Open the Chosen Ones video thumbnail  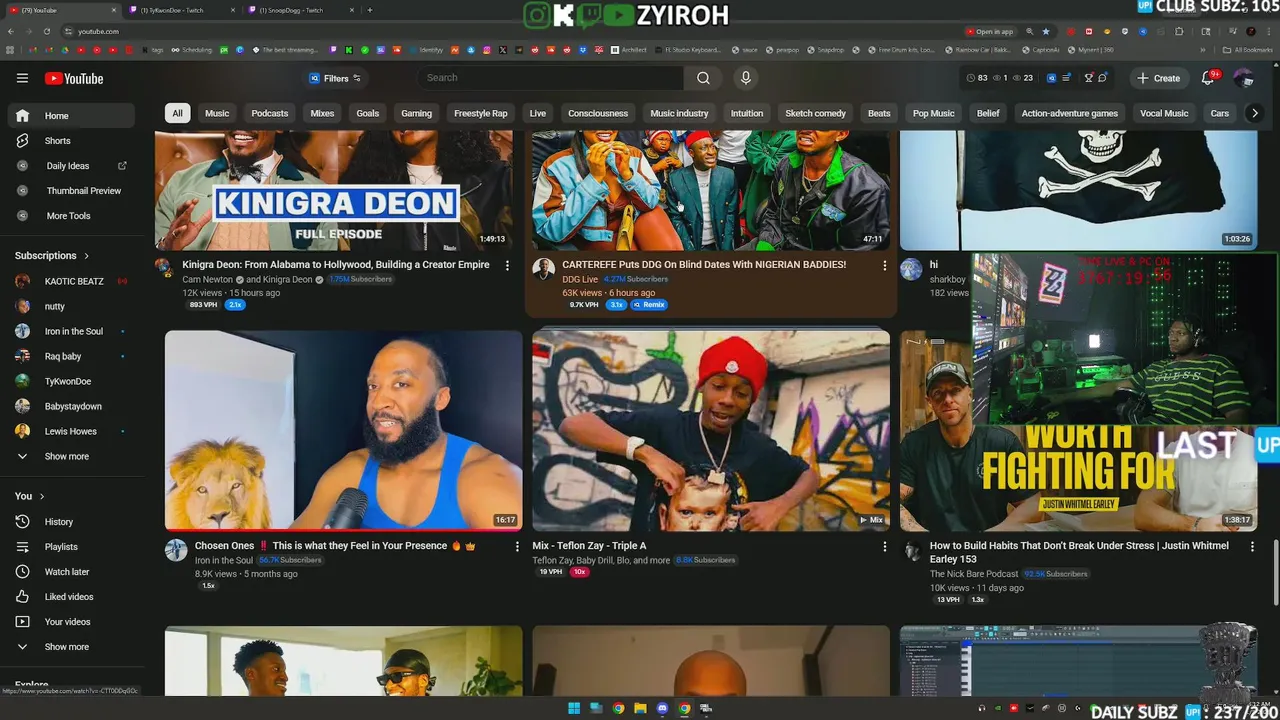pos(343,430)
